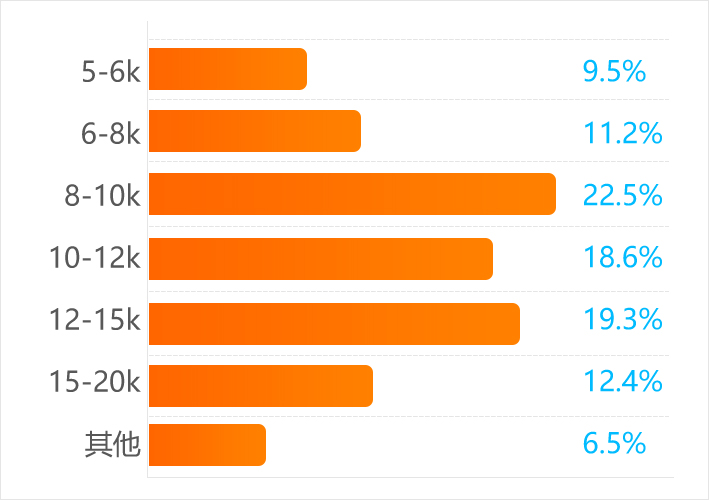Viewport: 709px width, 500px height.
Task: Click the 6.5% value text
Action: 613,444
